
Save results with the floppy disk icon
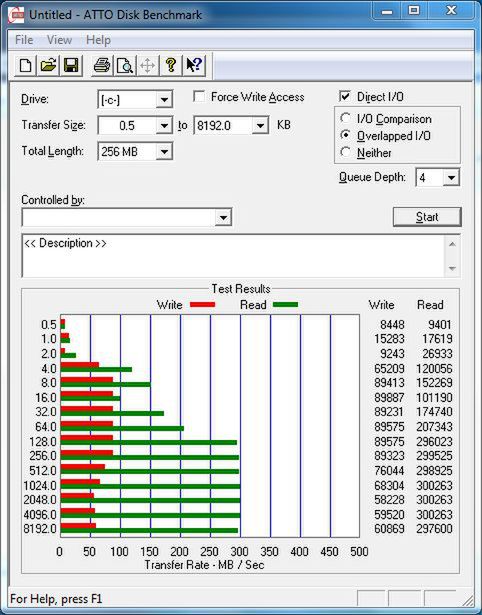coord(71,65)
